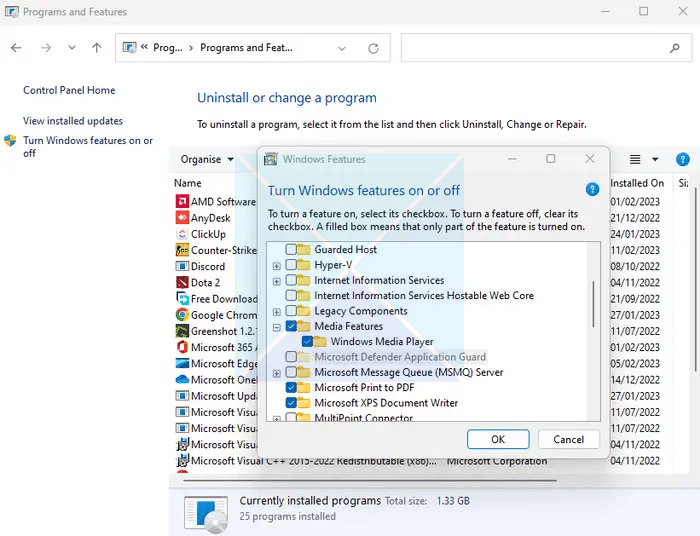Image resolution: width=700 pixels, height=536 pixels.
Task: Click the Microsoft OneDrive cloud icon
Action: [182, 379]
